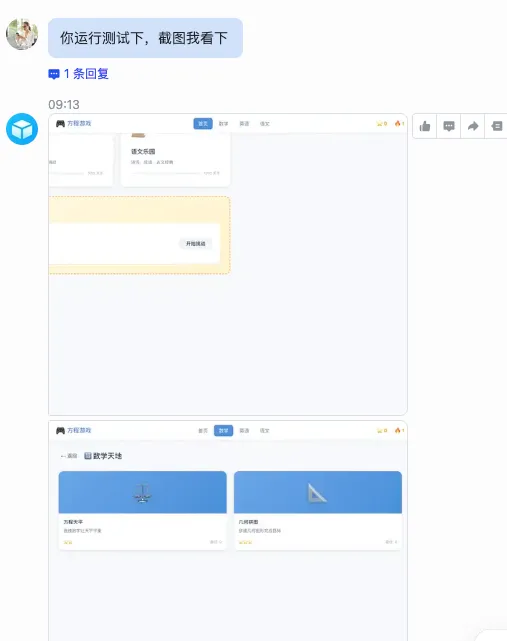Open the second screenshot showing 数学天地

tap(228, 531)
